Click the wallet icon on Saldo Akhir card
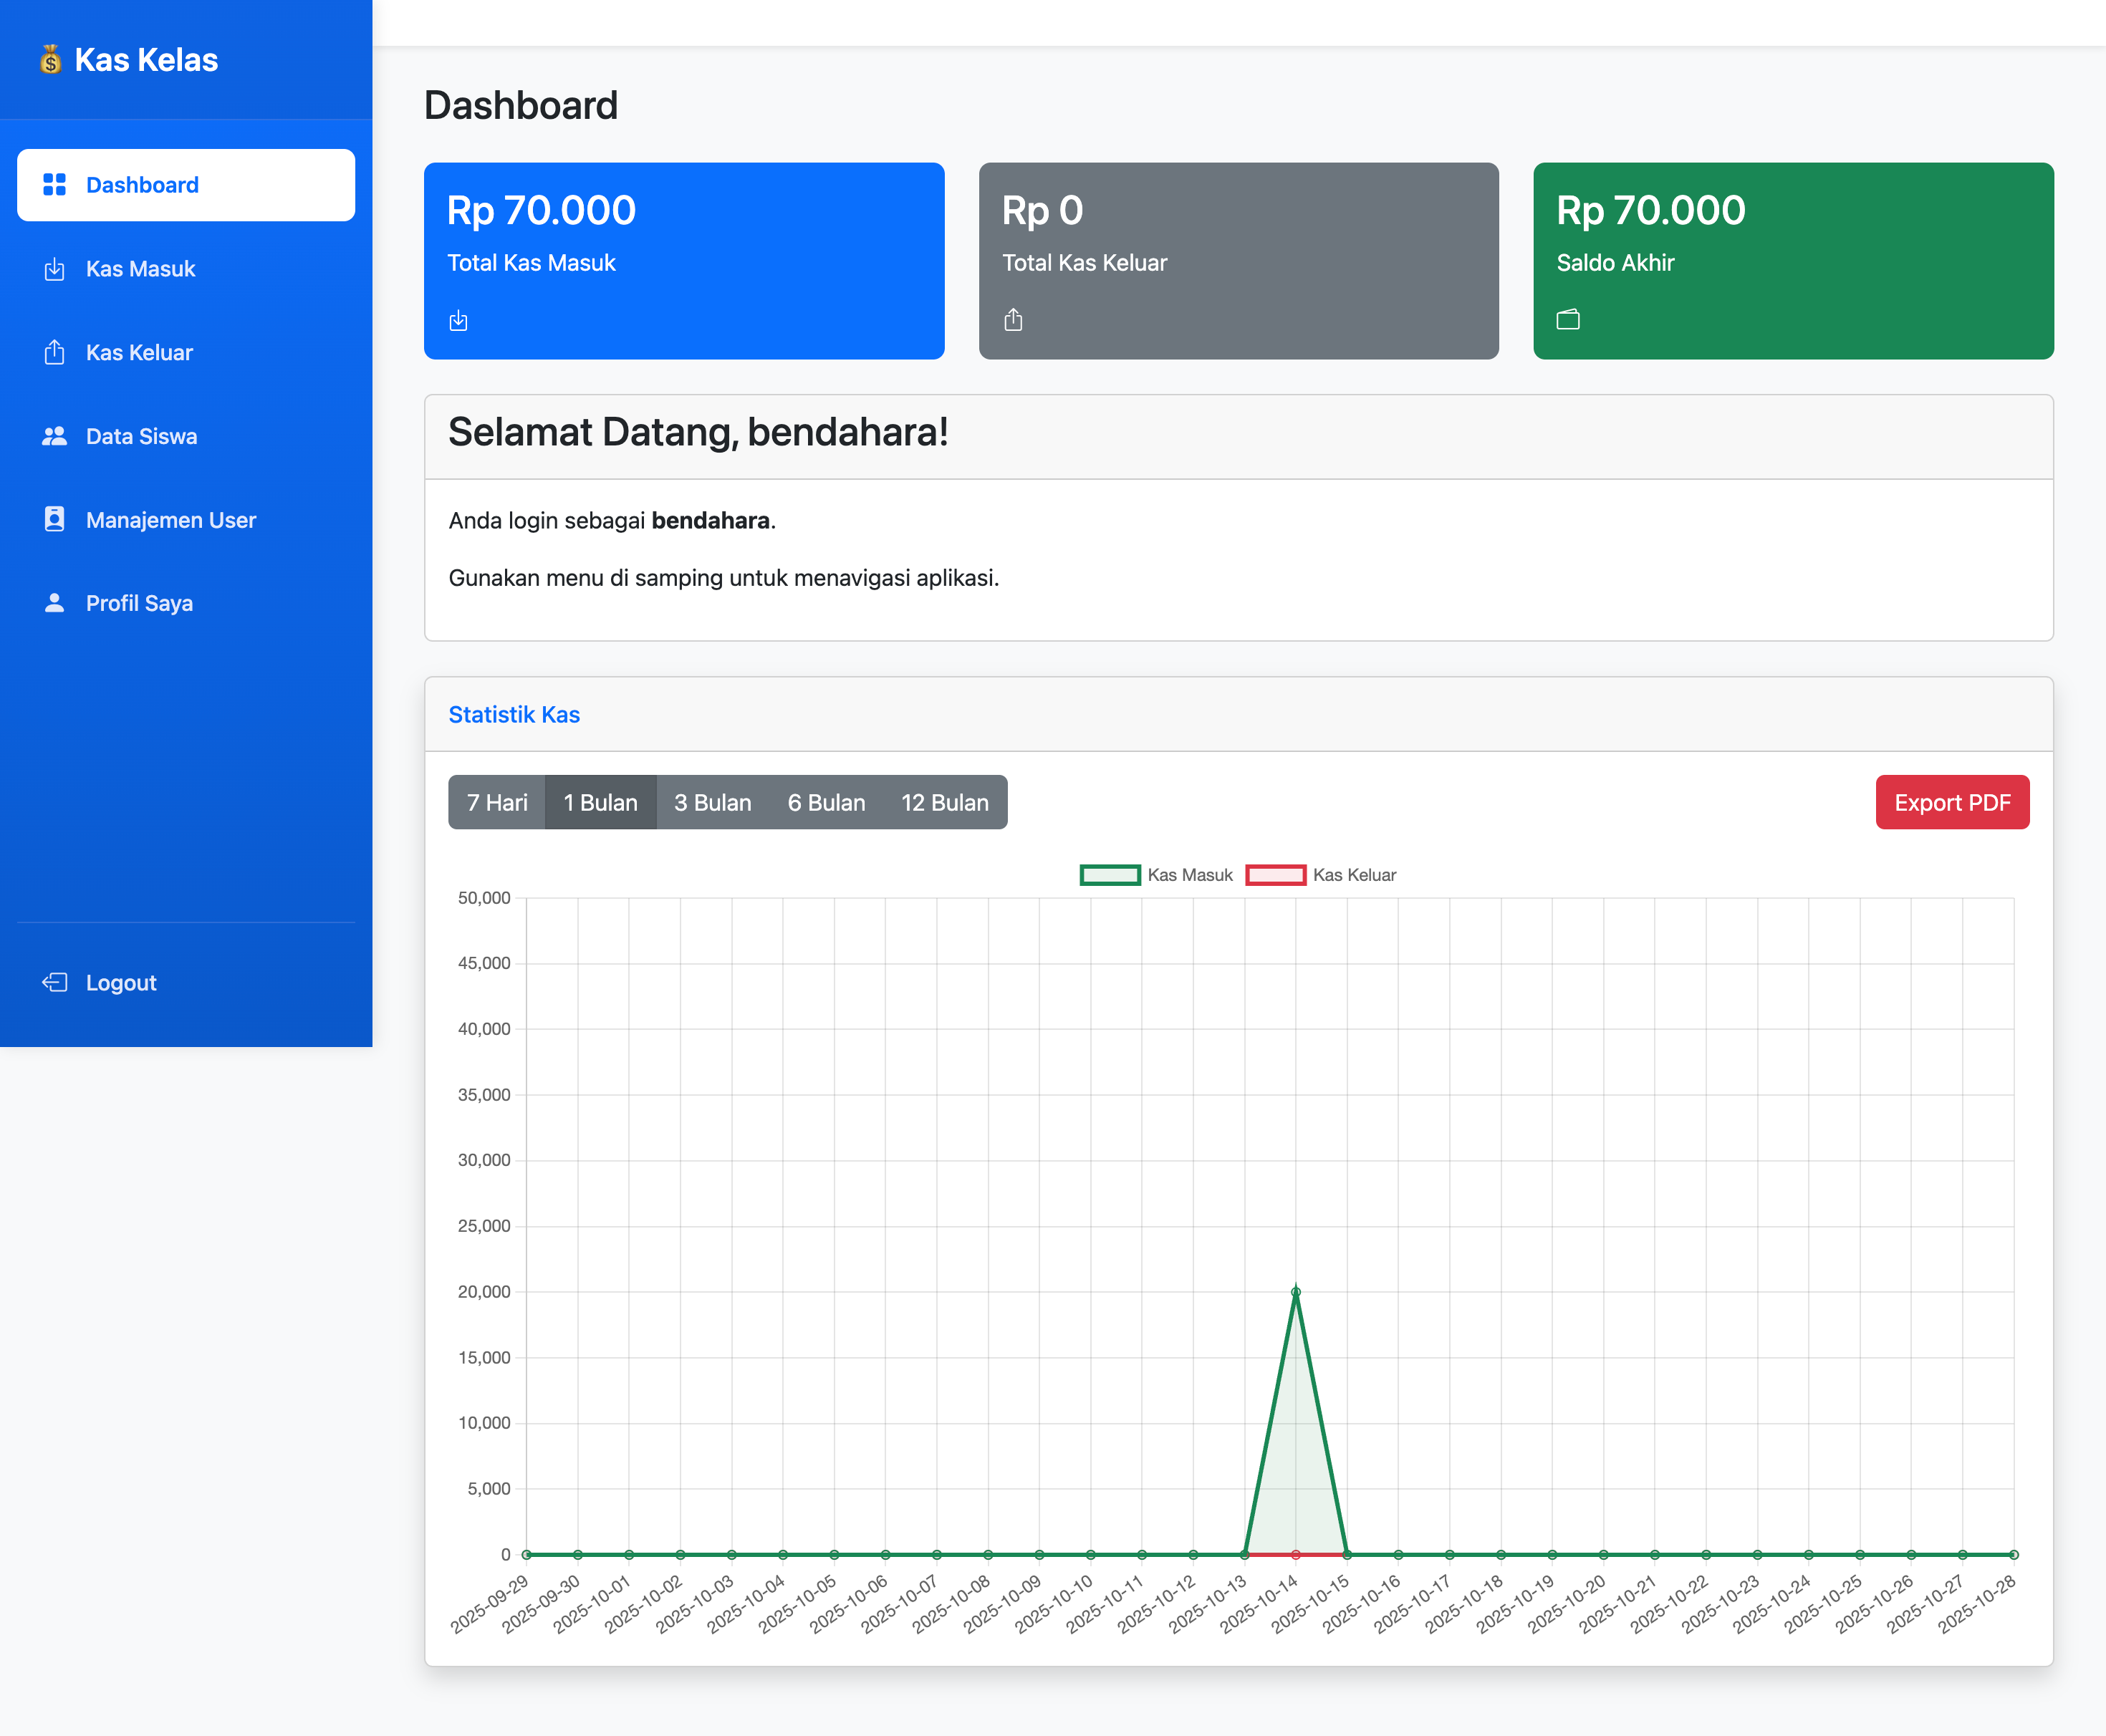2106x1736 pixels. pyautogui.click(x=1568, y=320)
